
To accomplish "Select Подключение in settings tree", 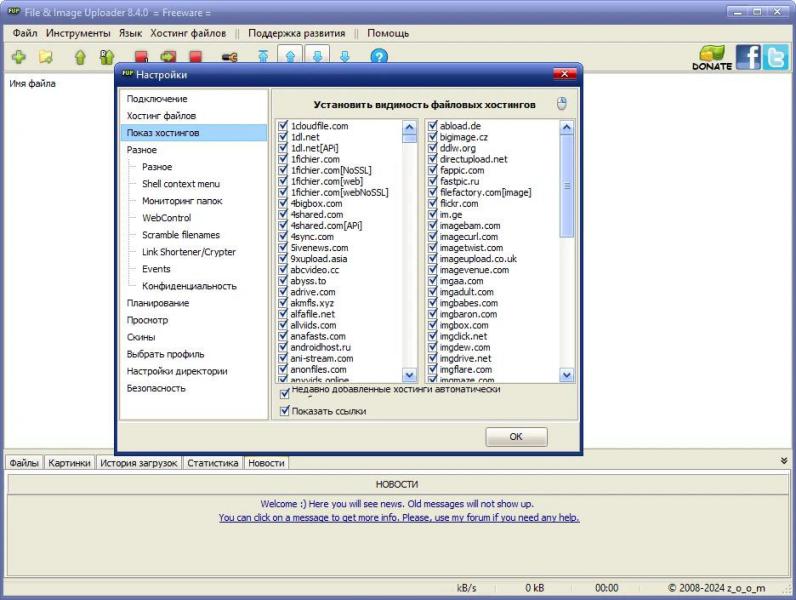I will coord(157,98).
